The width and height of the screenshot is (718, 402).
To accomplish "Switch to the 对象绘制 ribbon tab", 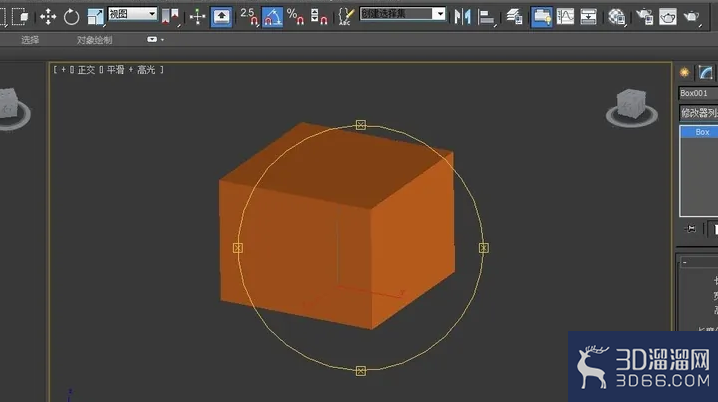I will [x=94, y=40].
